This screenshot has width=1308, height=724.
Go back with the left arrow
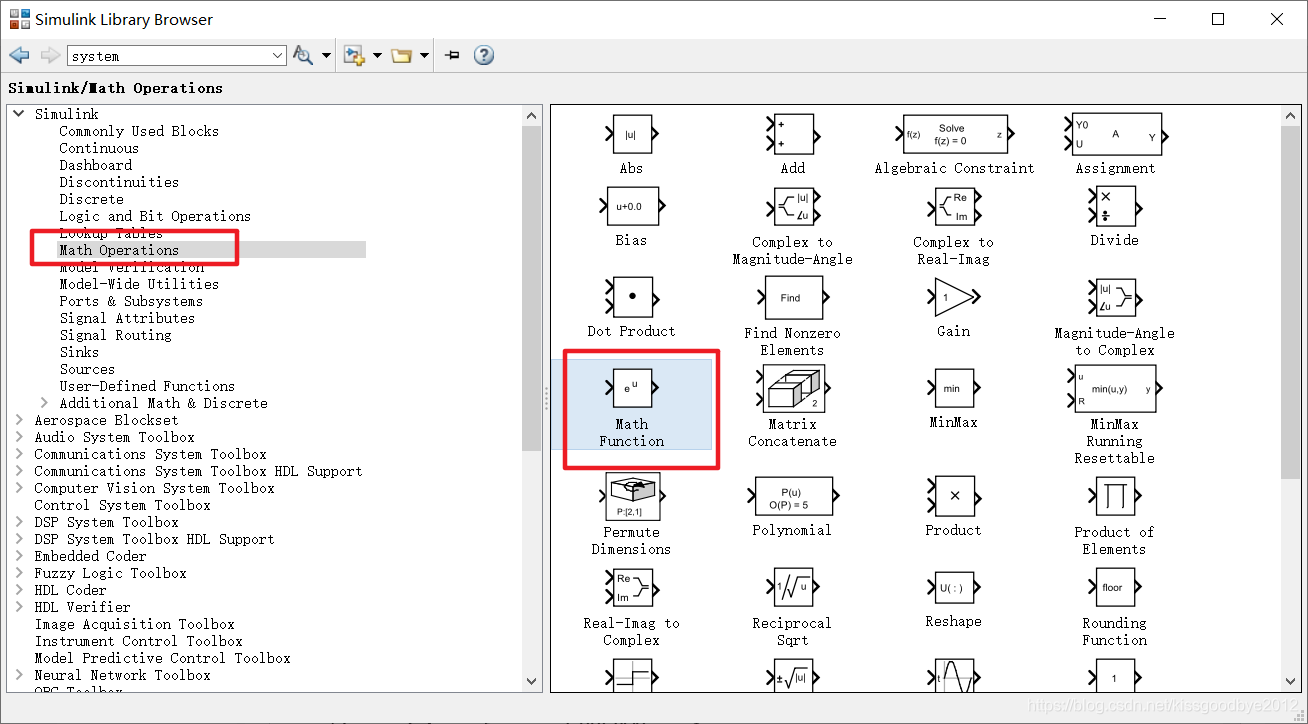[x=19, y=55]
